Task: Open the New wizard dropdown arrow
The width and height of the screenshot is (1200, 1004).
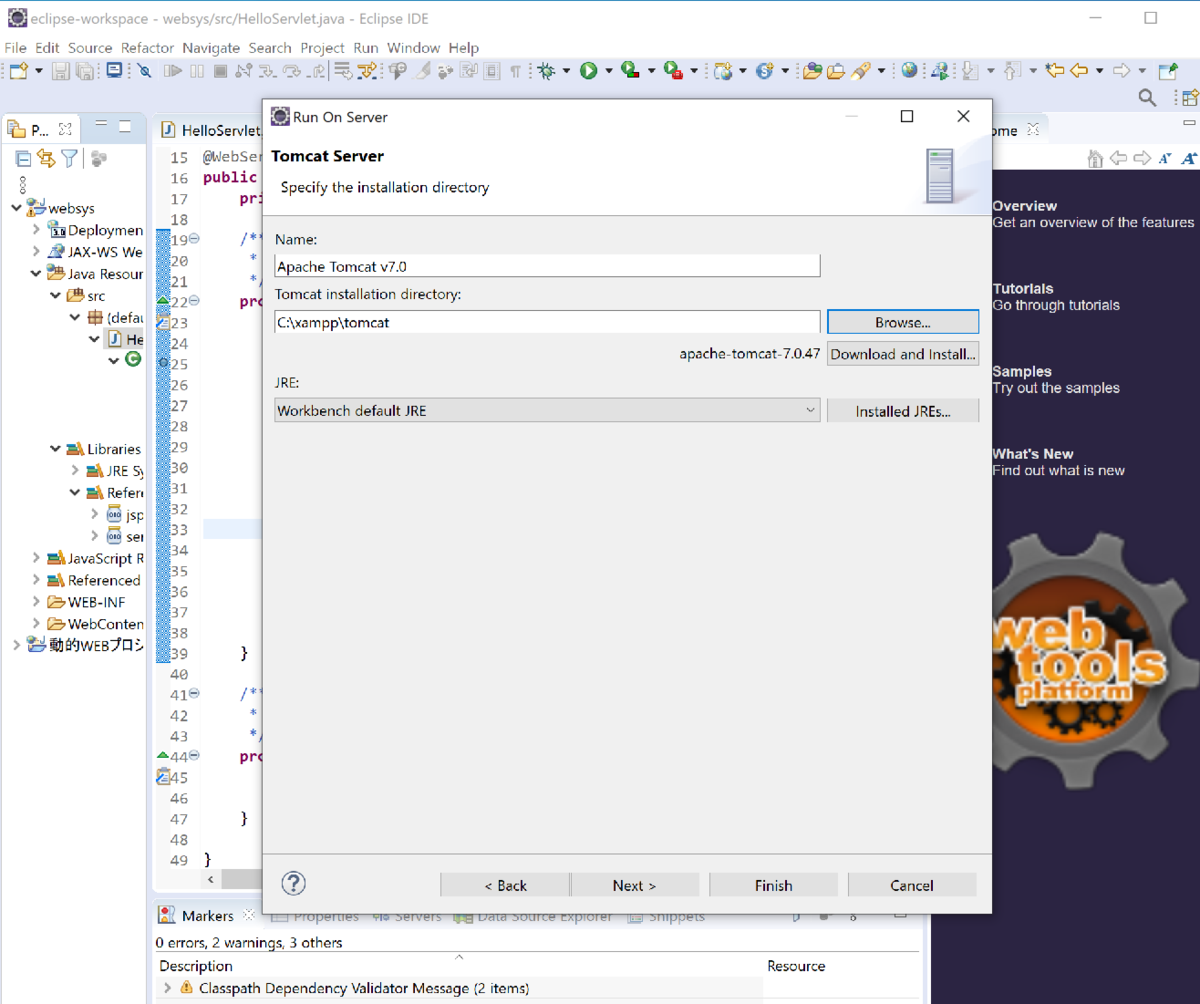Action: point(39,71)
